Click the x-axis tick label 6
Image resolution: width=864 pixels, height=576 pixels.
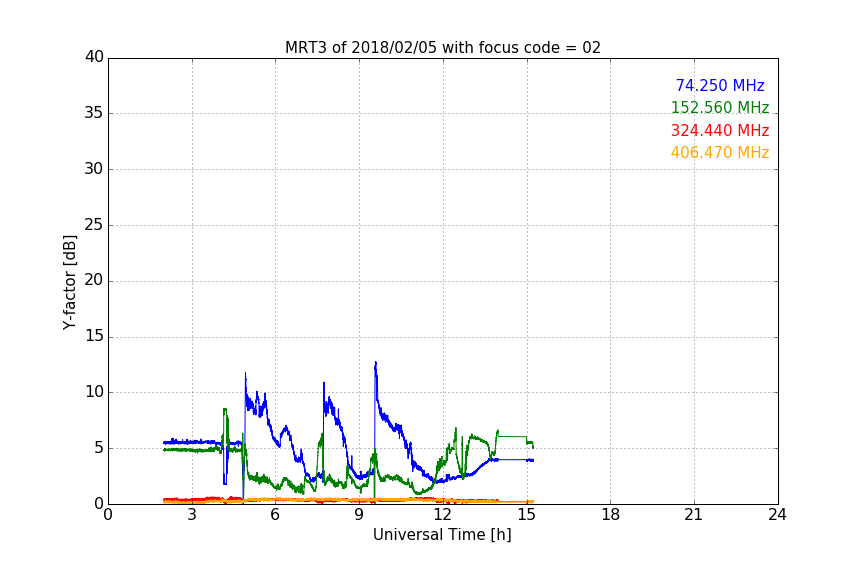(276, 515)
